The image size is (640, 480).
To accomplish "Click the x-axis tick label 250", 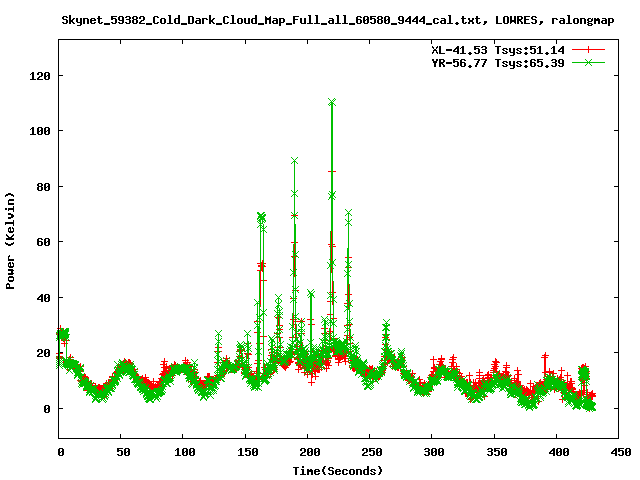I will [372, 452].
